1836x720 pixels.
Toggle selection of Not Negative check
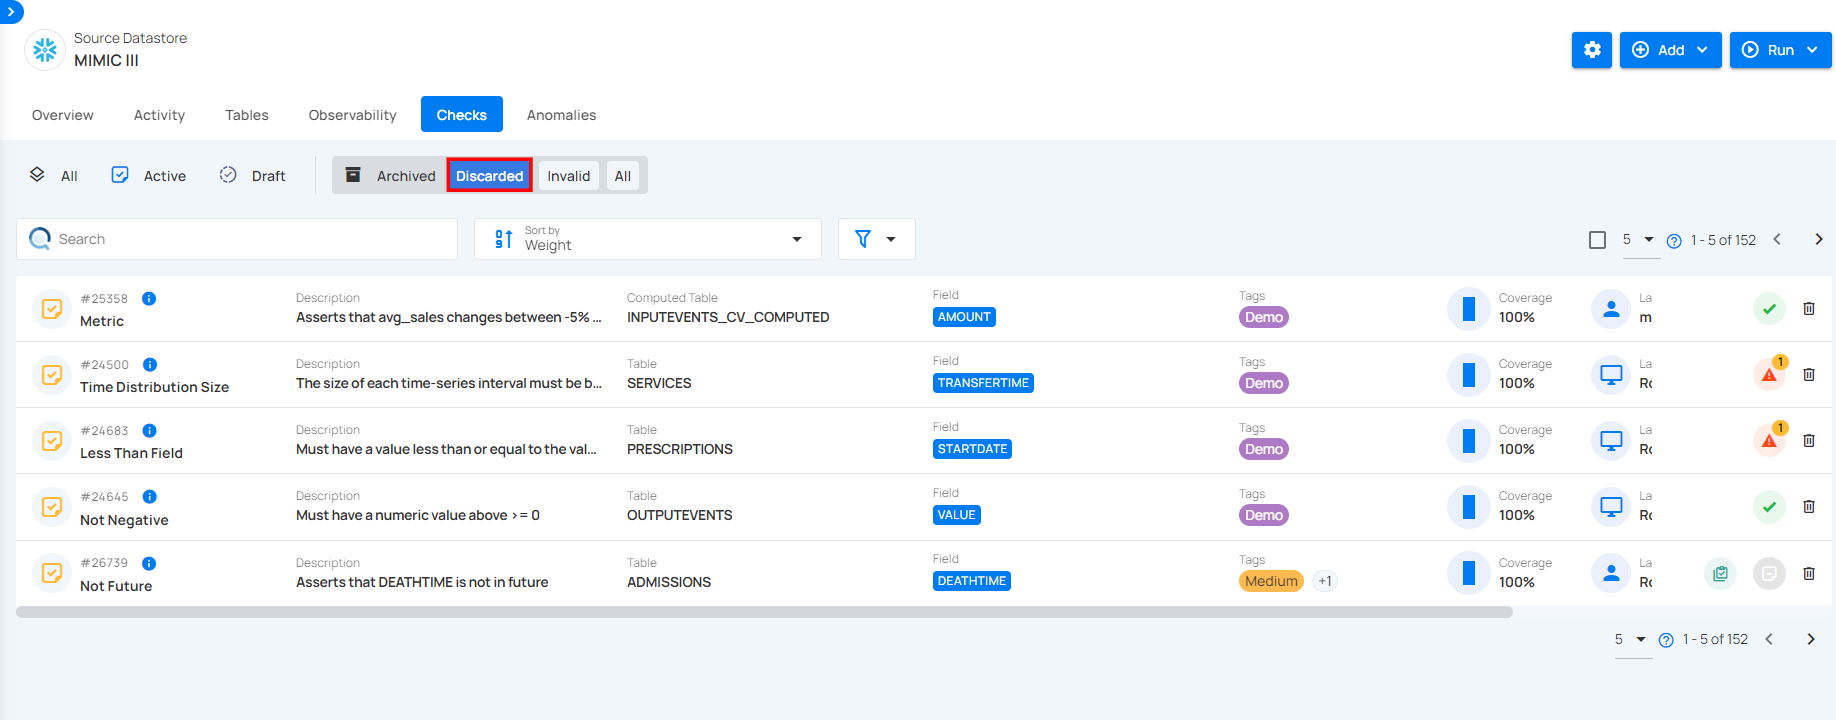coord(52,507)
